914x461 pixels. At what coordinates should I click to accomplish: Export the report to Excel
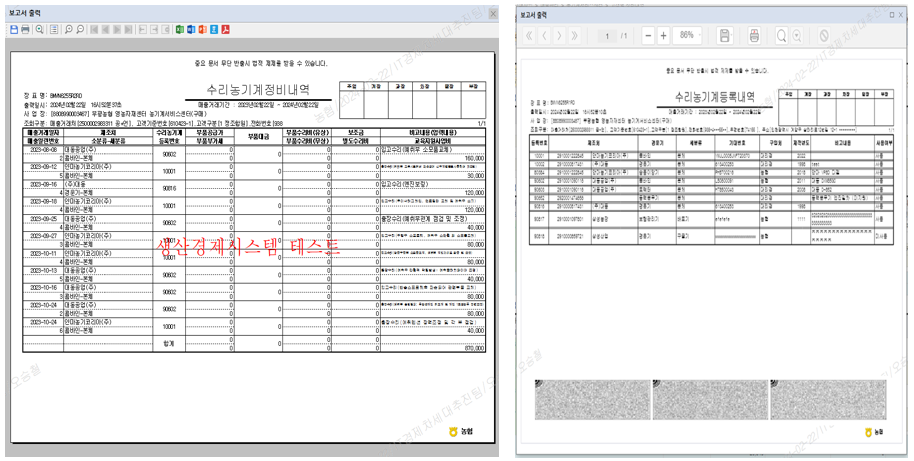pos(180,29)
